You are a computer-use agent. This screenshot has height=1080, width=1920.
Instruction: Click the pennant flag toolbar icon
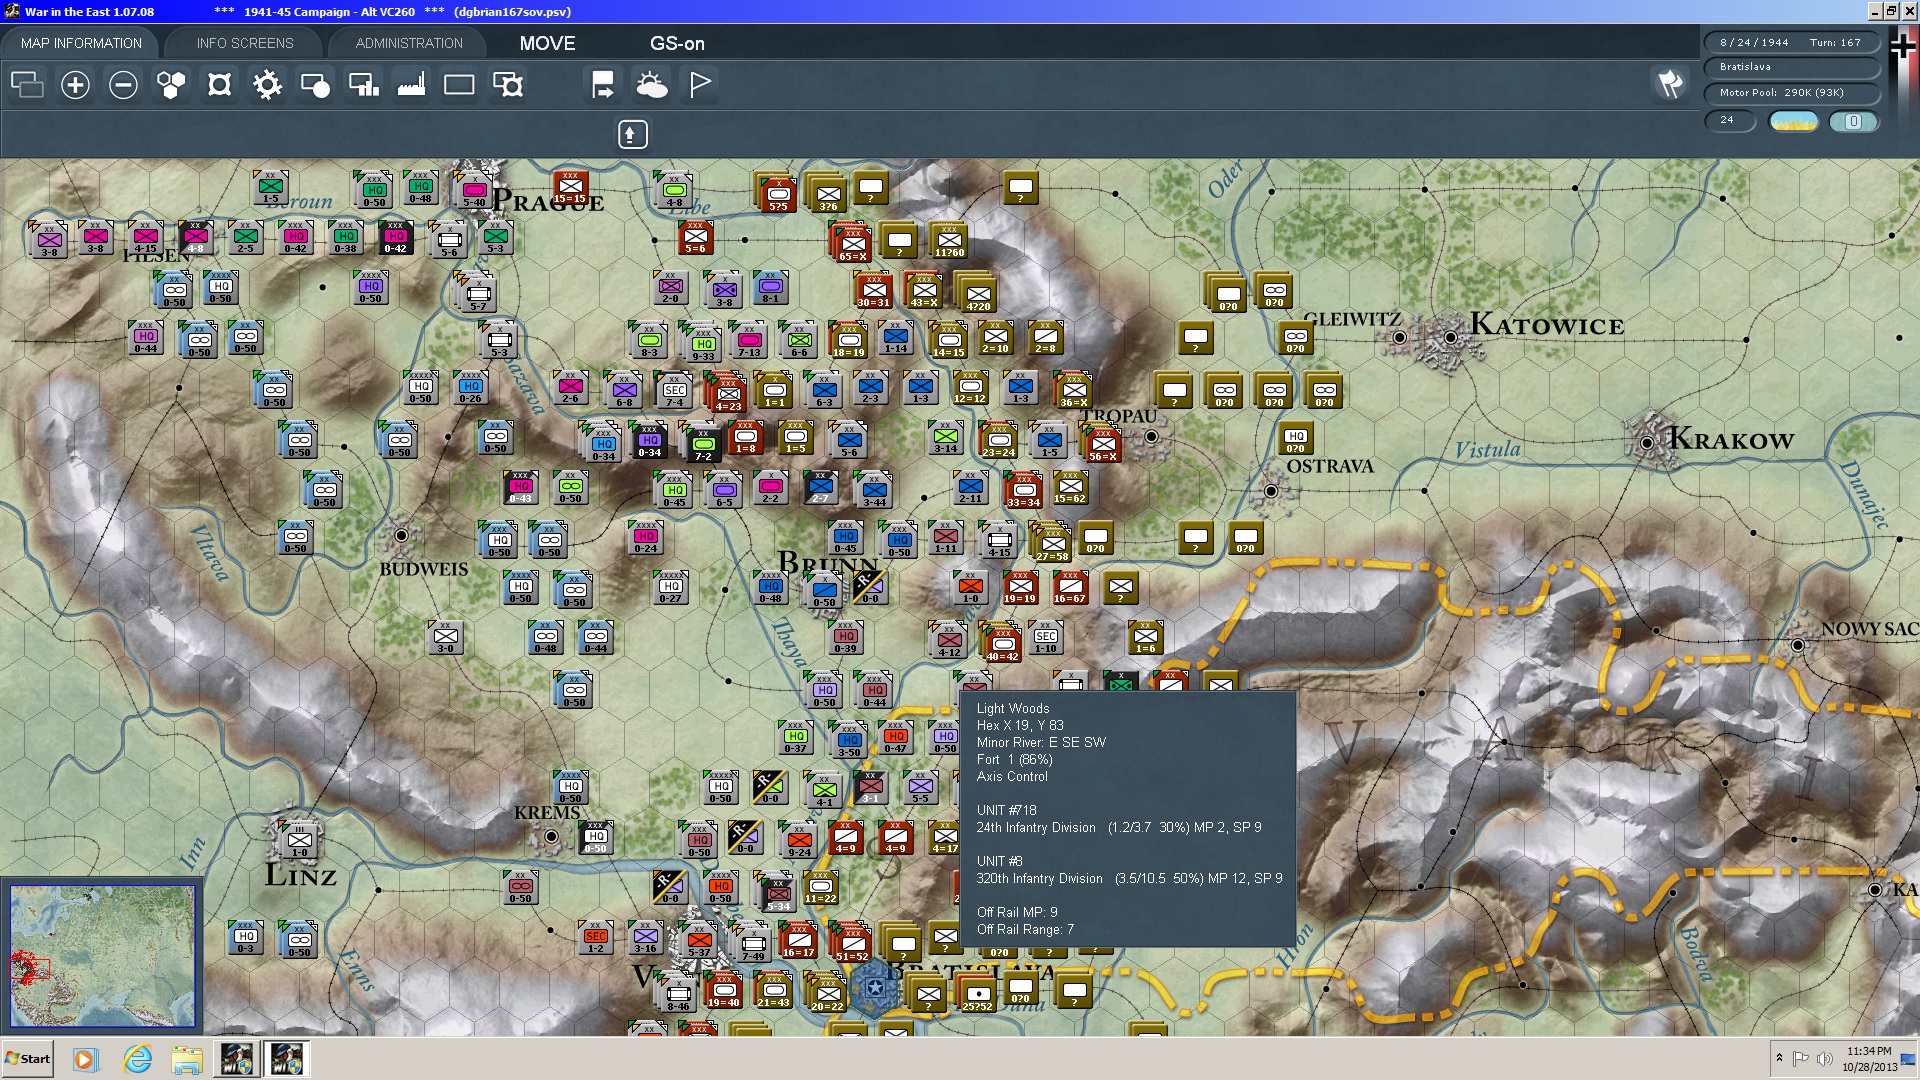(700, 85)
